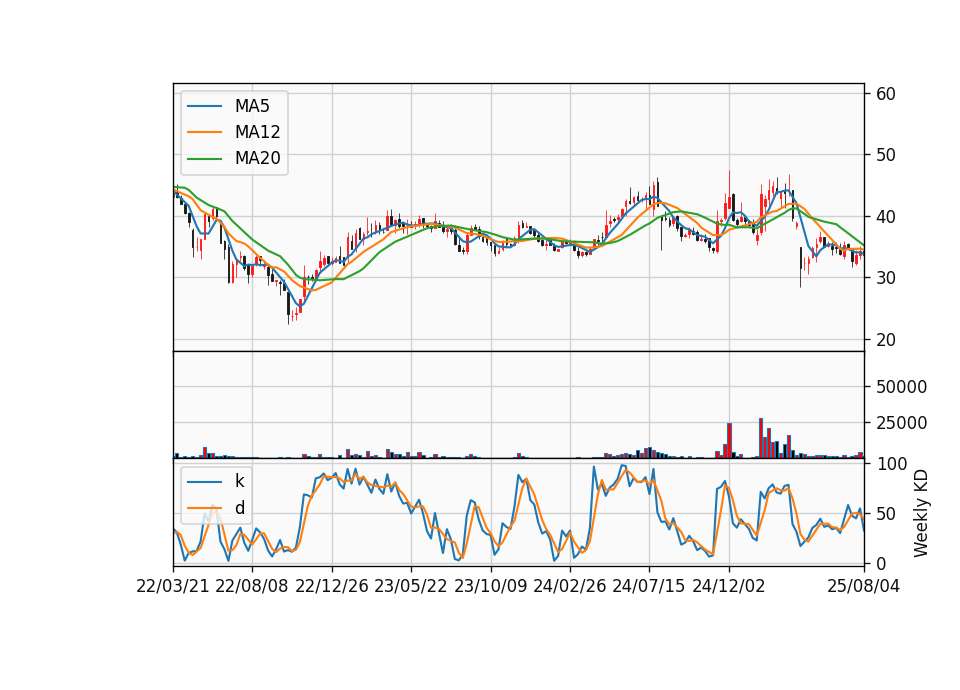The width and height of the screenshot is (960, 690).
Task: Click the 22/08/08 date label
Action: pos(252,586)
